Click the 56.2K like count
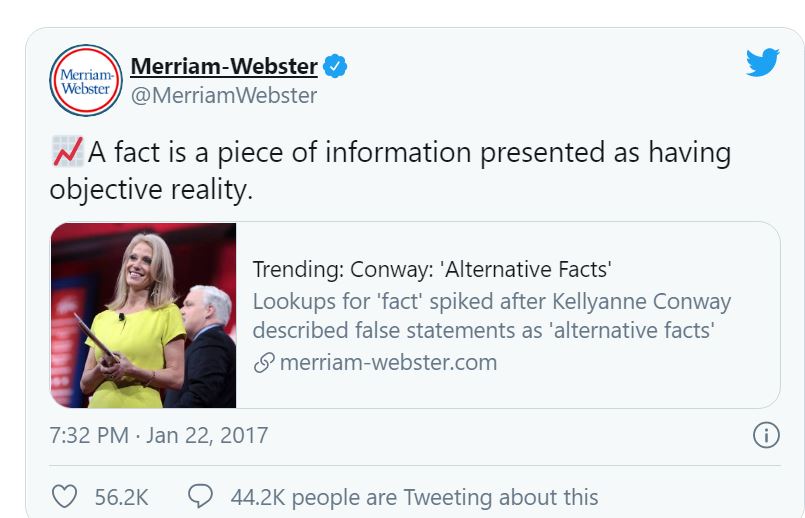Image resolution: width=805 pixels, height=518 pixels. [x=121, y=497]
